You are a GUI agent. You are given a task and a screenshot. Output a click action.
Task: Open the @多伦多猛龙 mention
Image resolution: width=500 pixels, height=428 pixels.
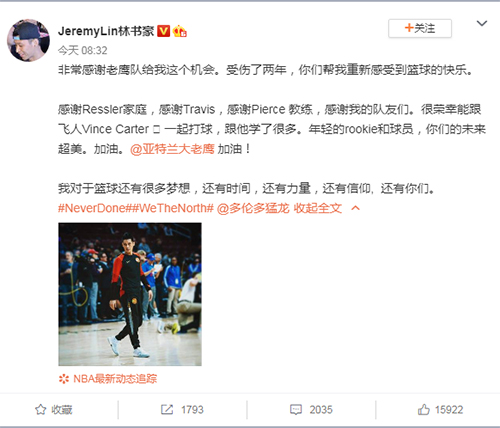click(x=253, y=208)
